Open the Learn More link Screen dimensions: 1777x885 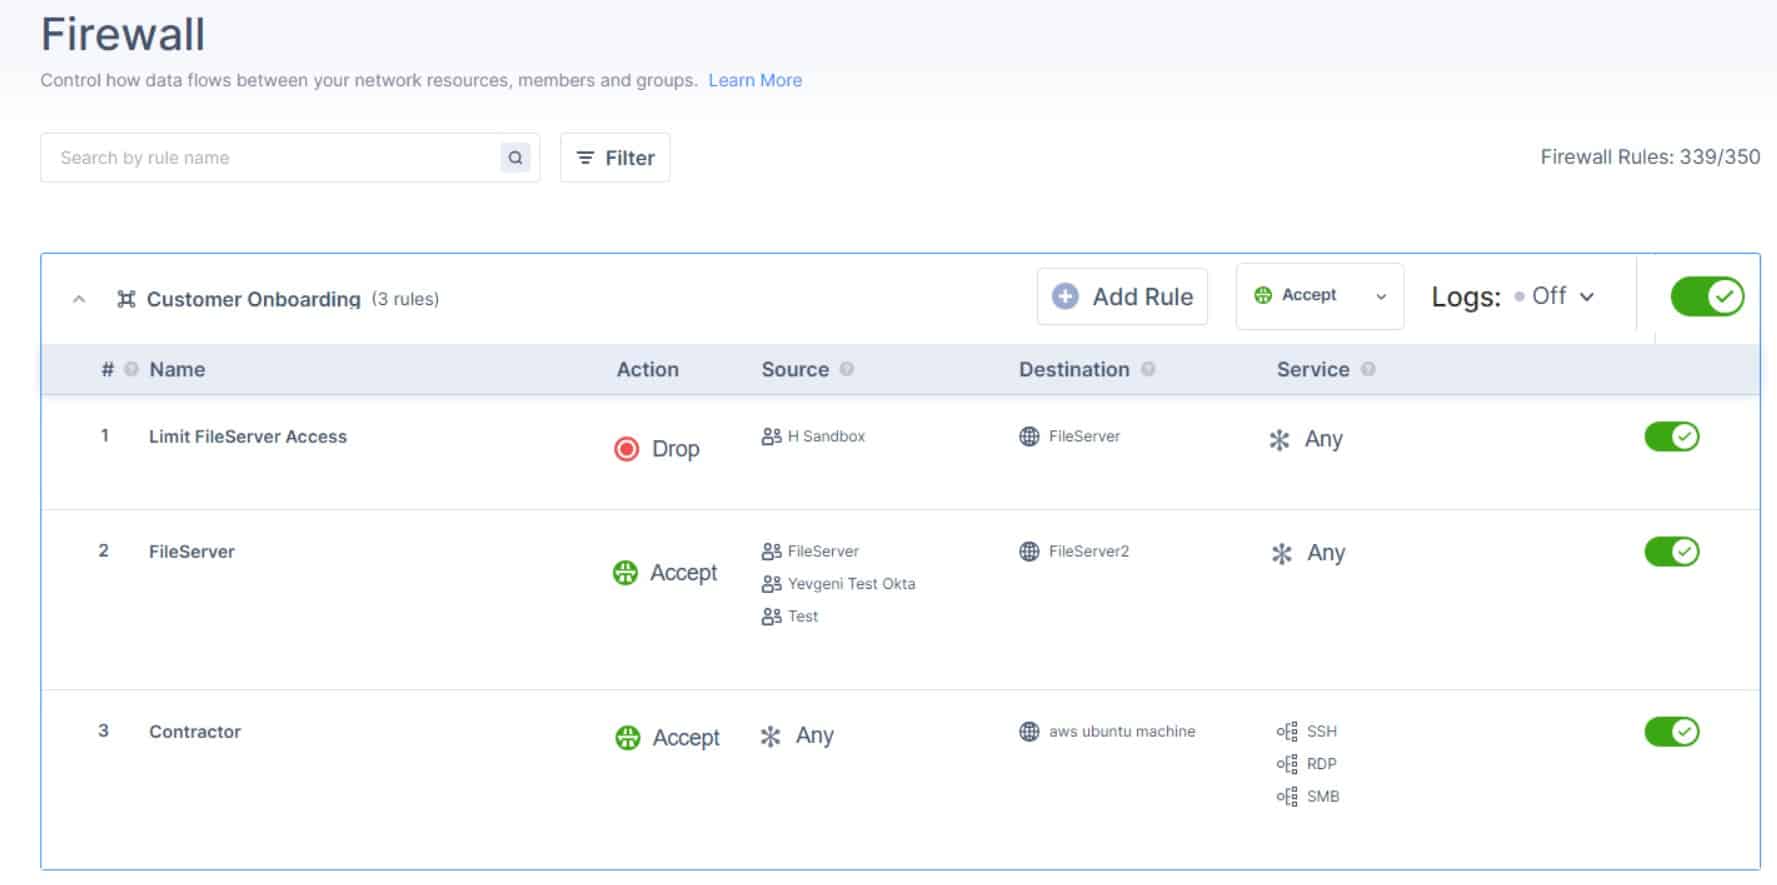[755, 80]
